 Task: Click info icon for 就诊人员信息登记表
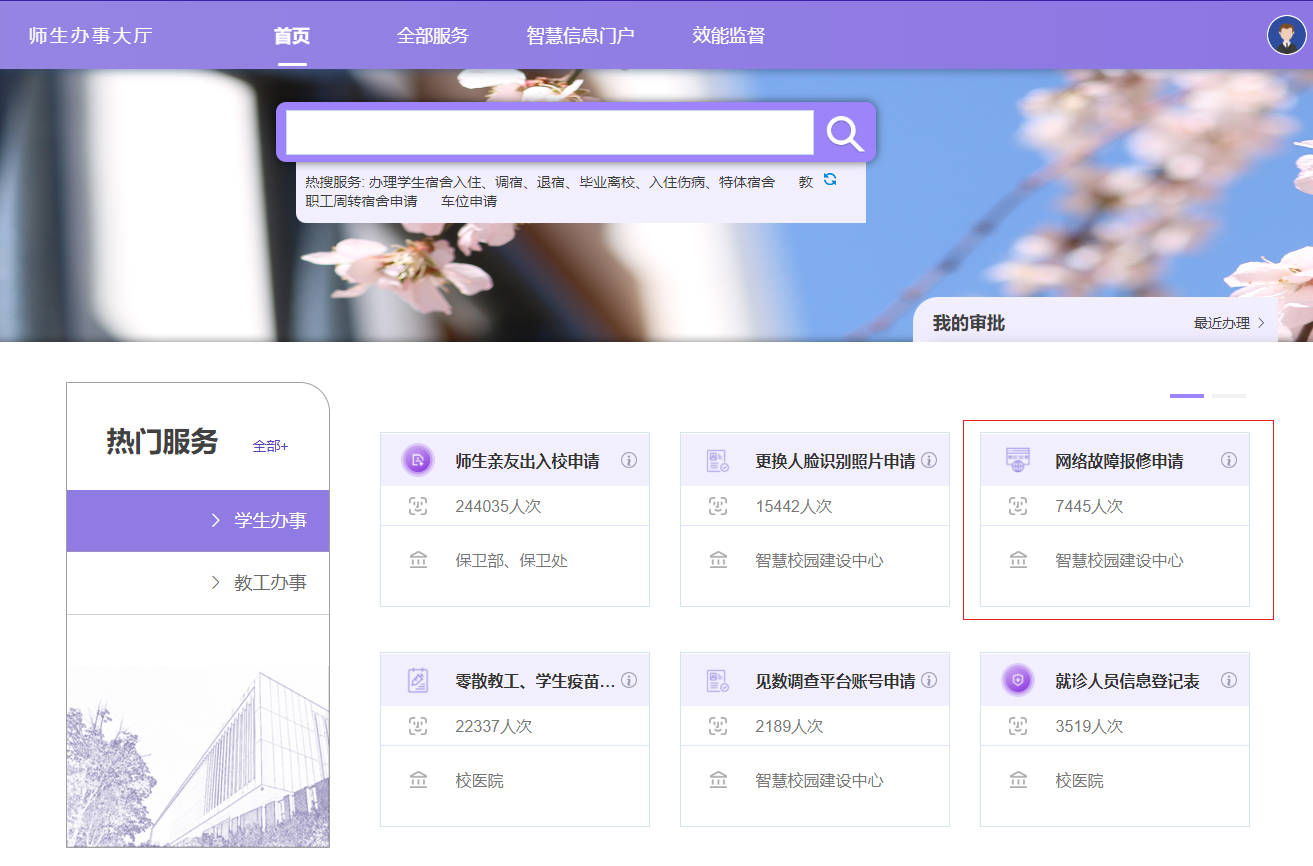pyautogui.click(x=1229, y=680)
